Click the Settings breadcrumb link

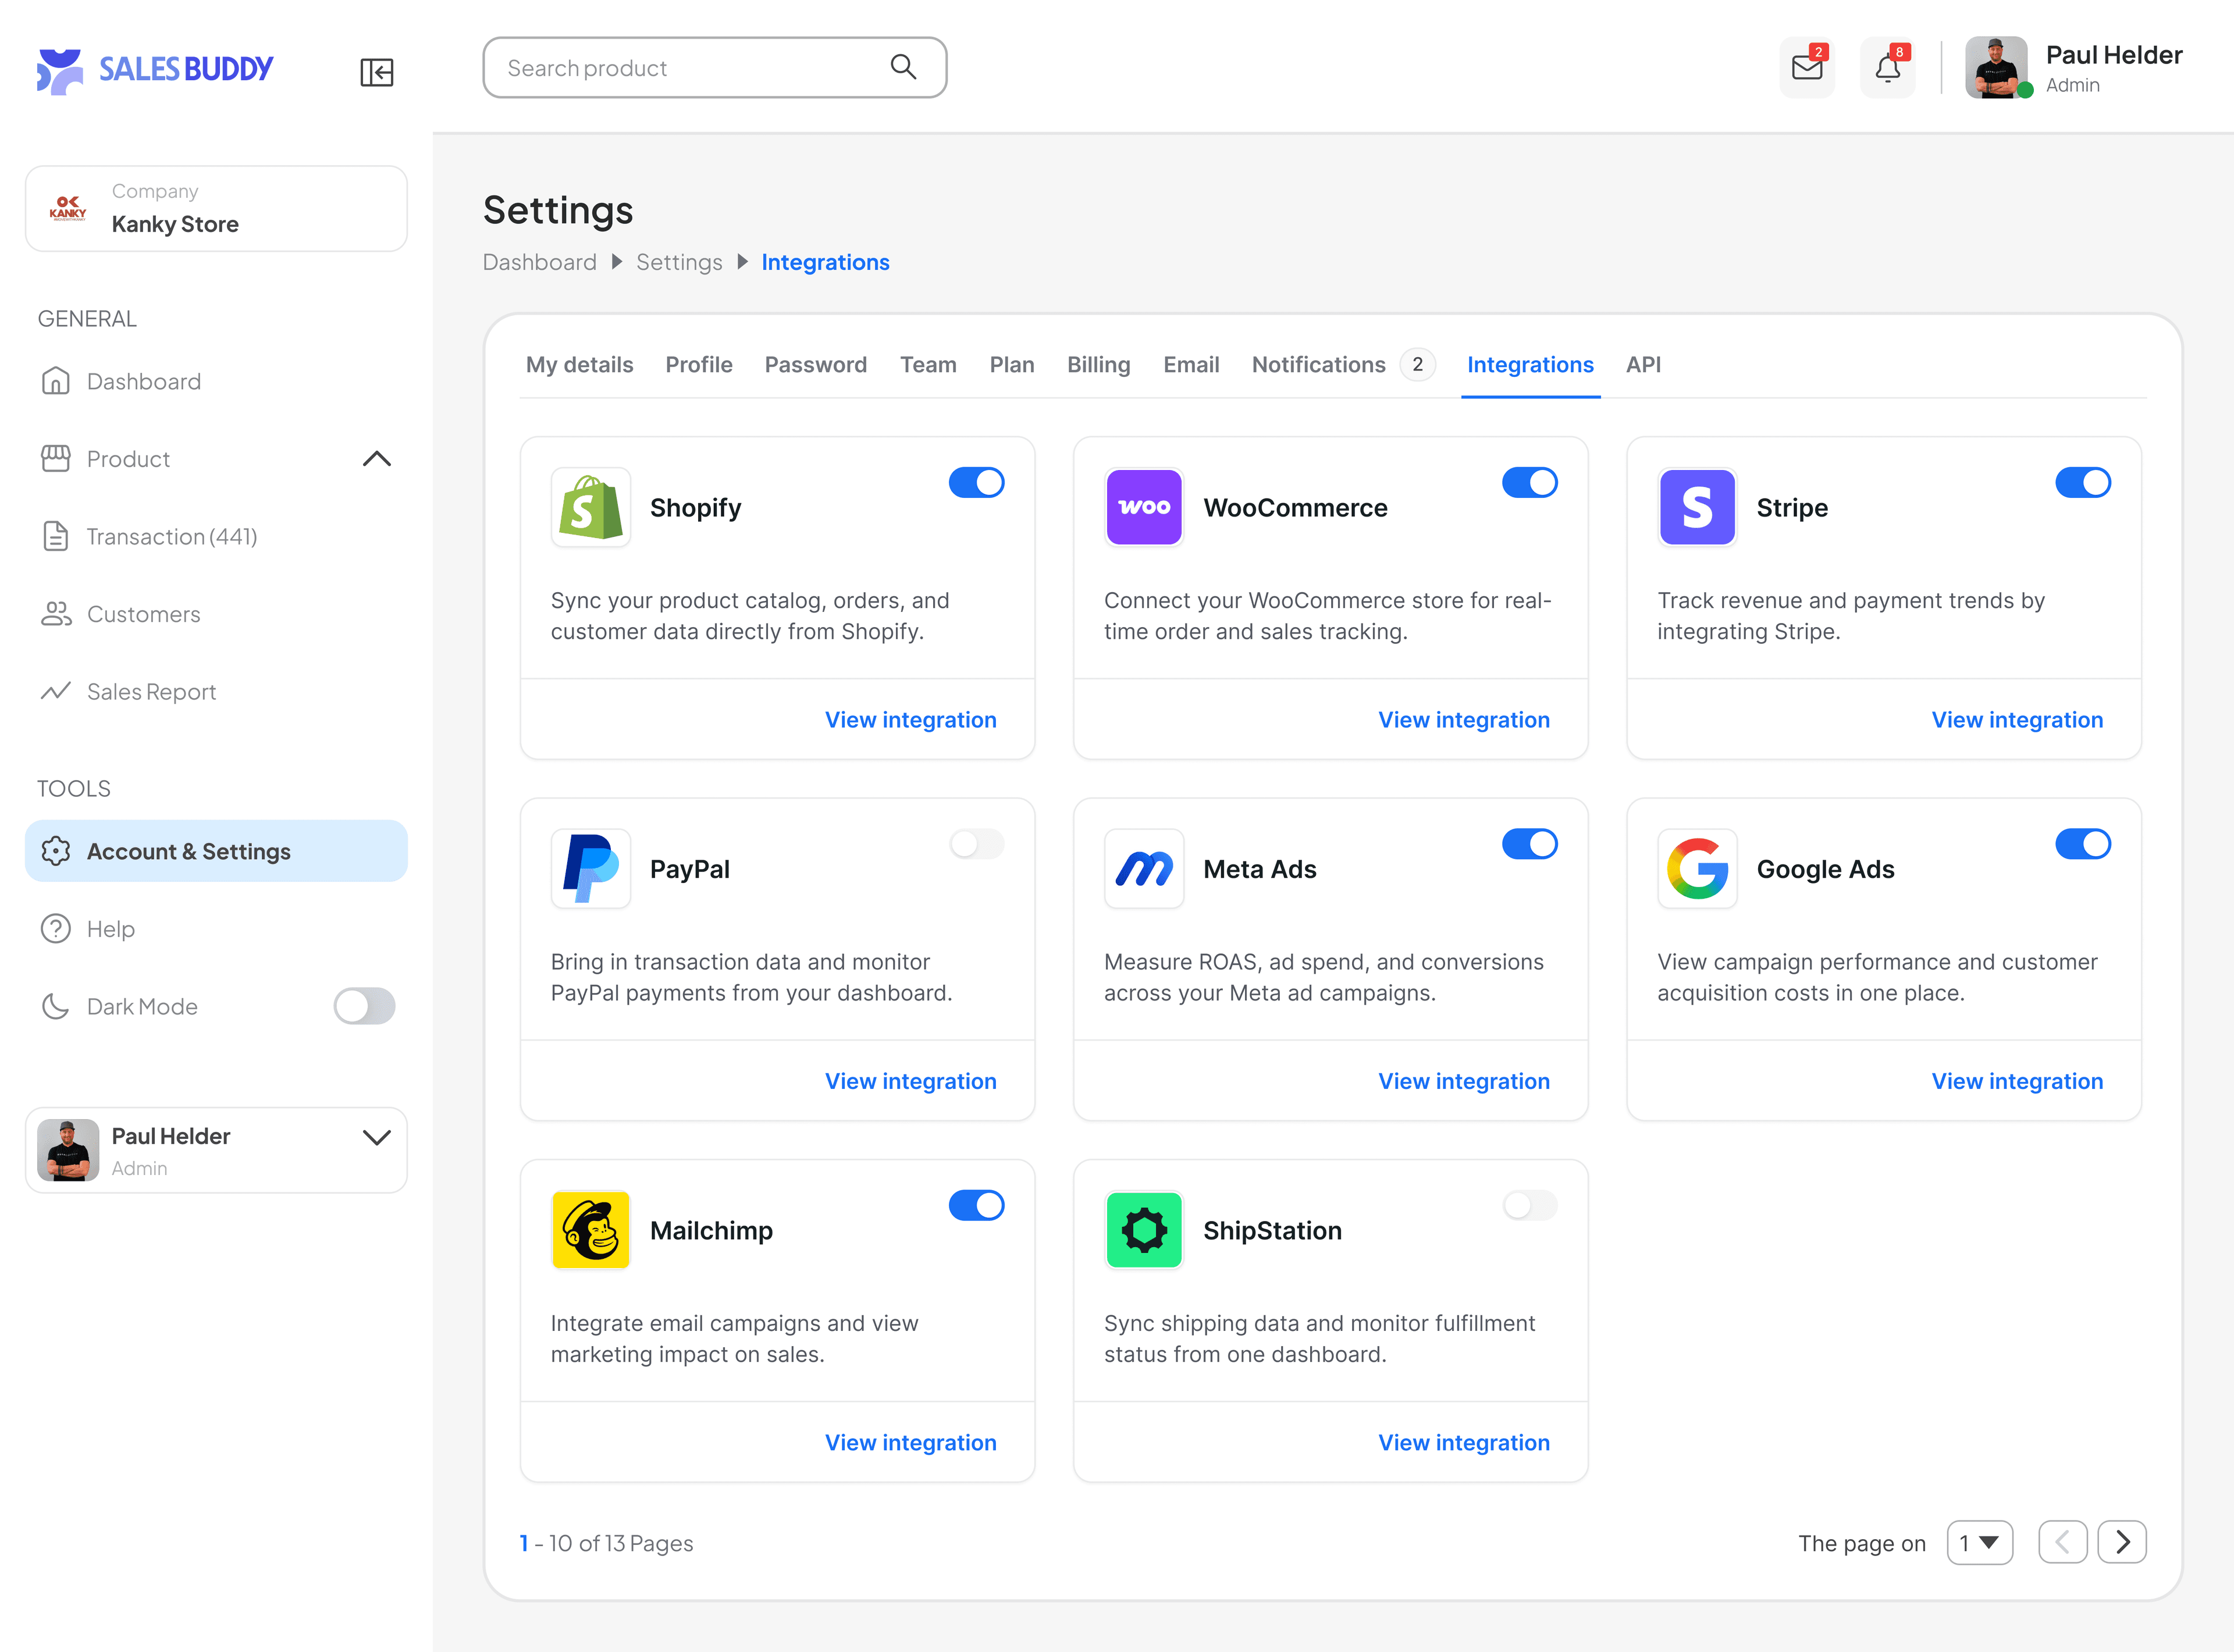click(x=679, y=262)
